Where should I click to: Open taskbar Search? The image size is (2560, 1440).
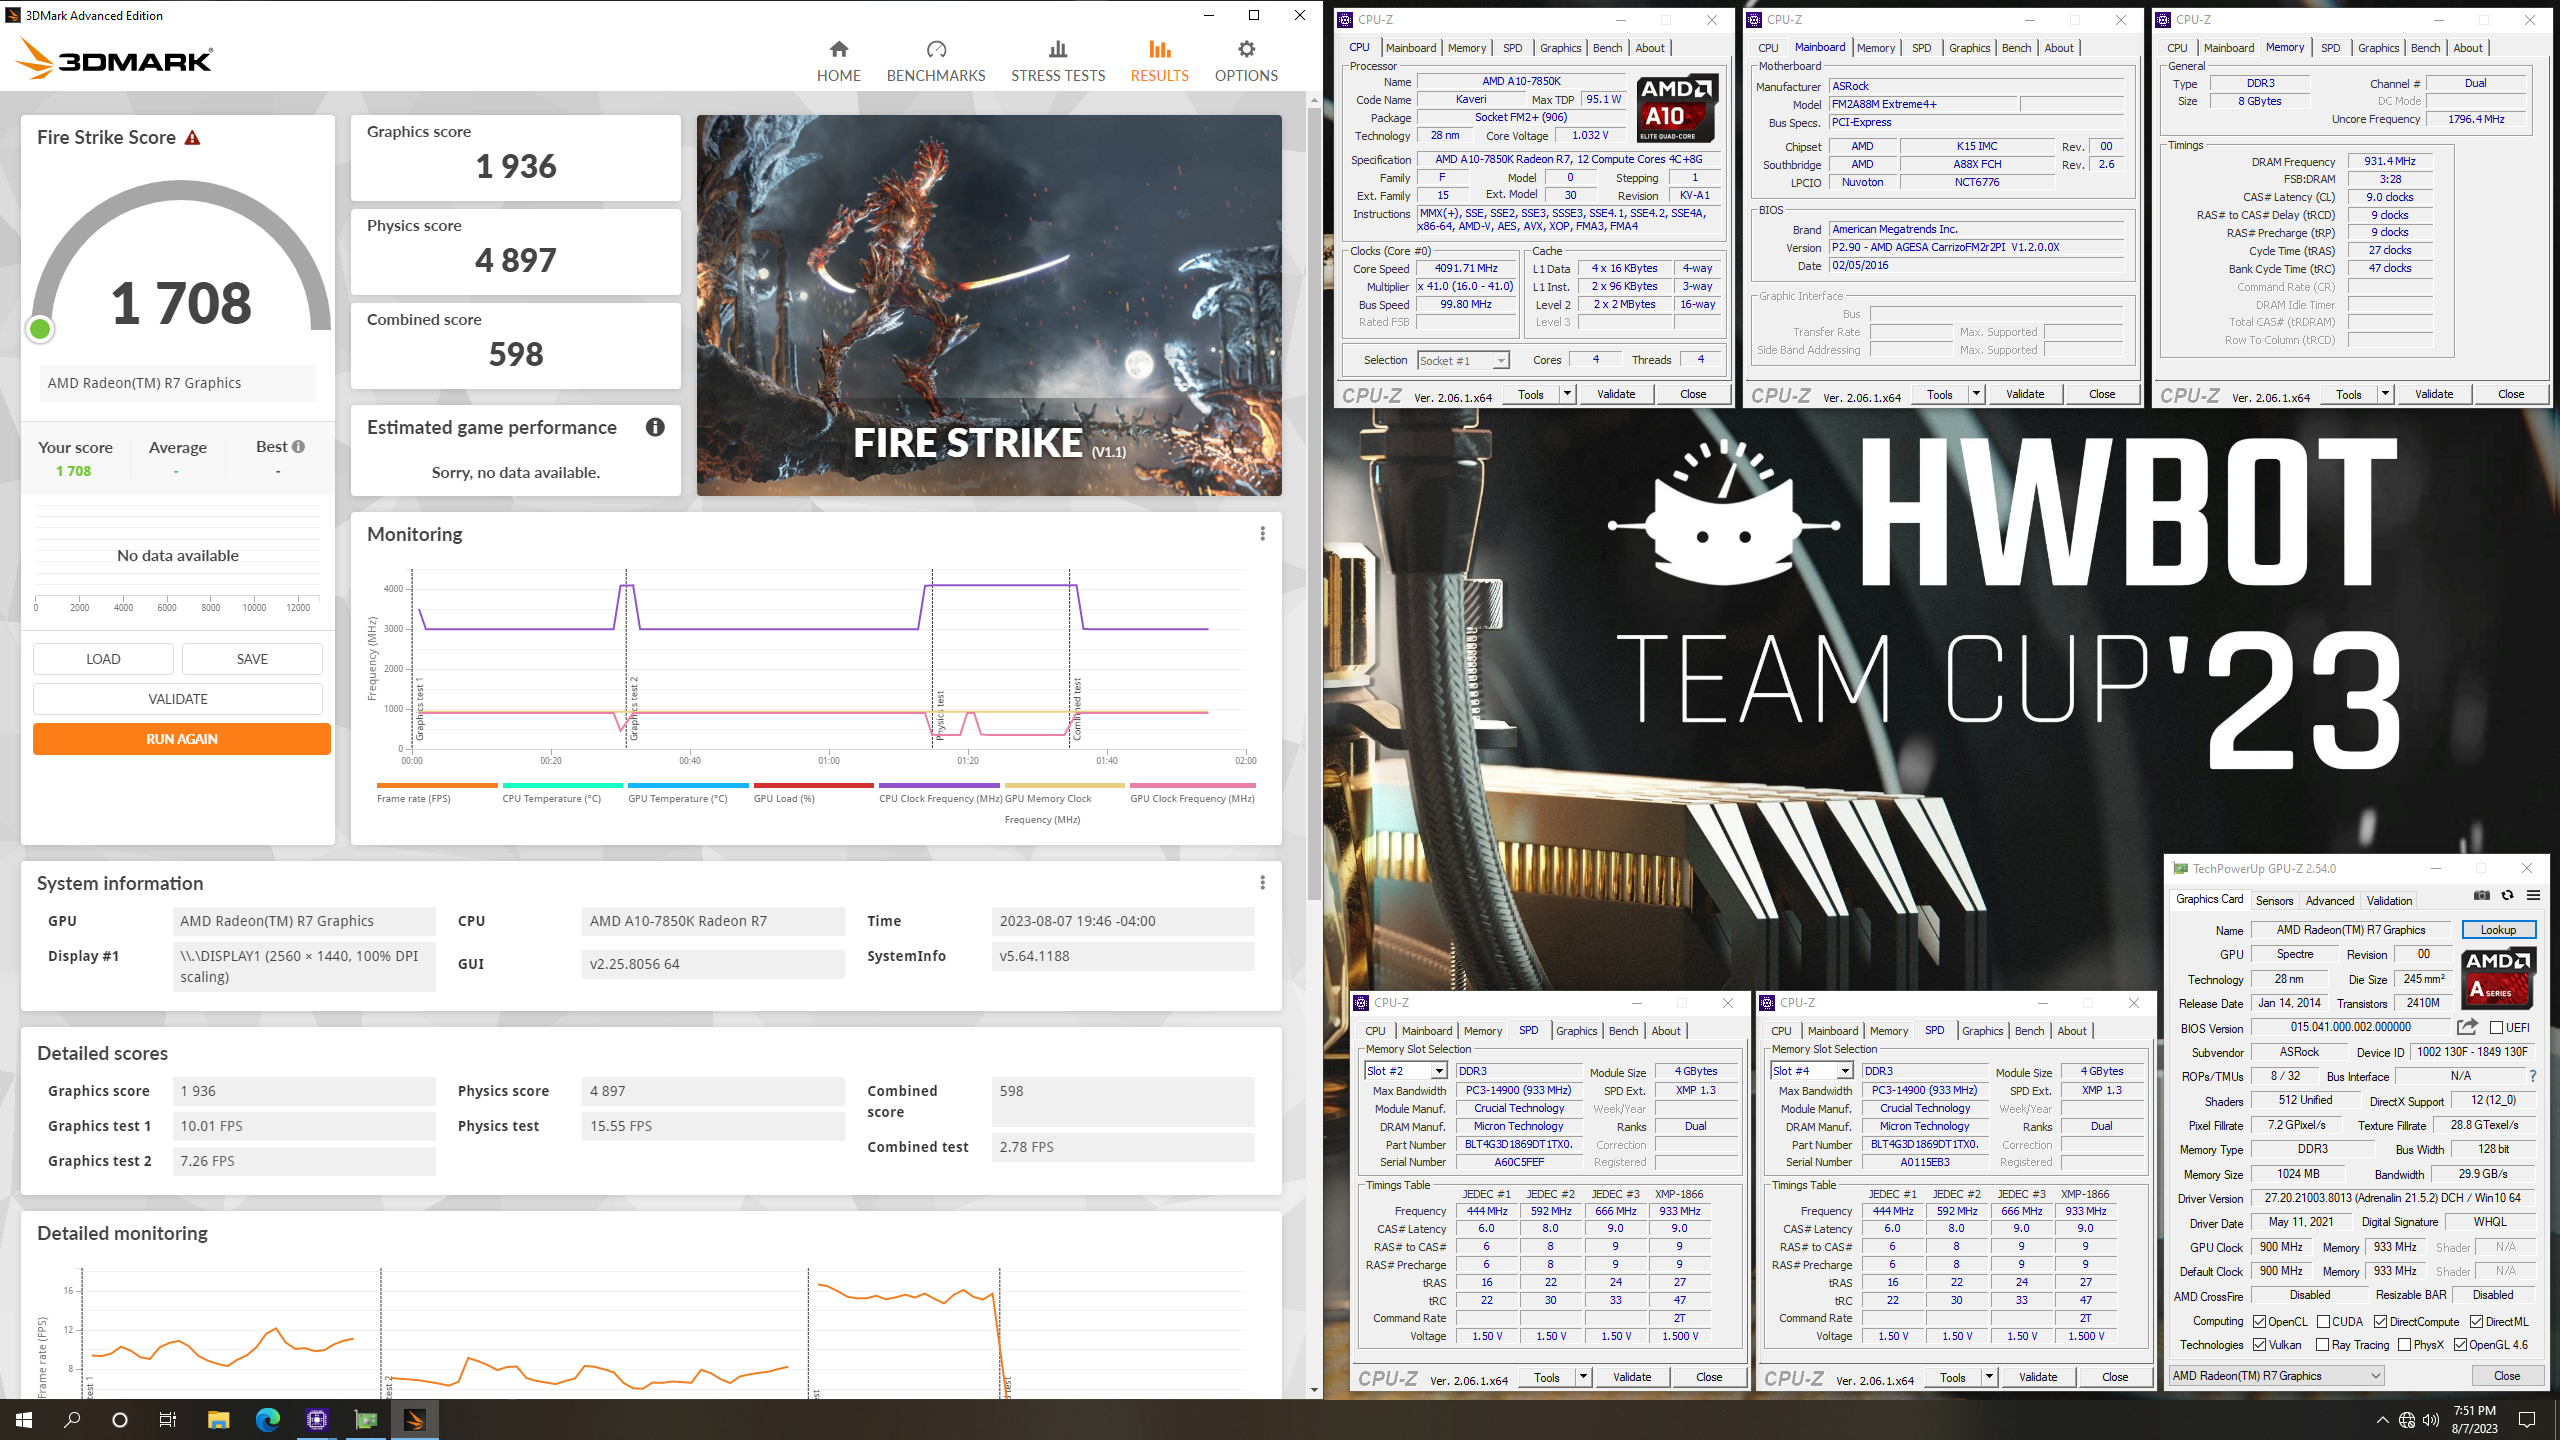click(x=72, y=1419)
